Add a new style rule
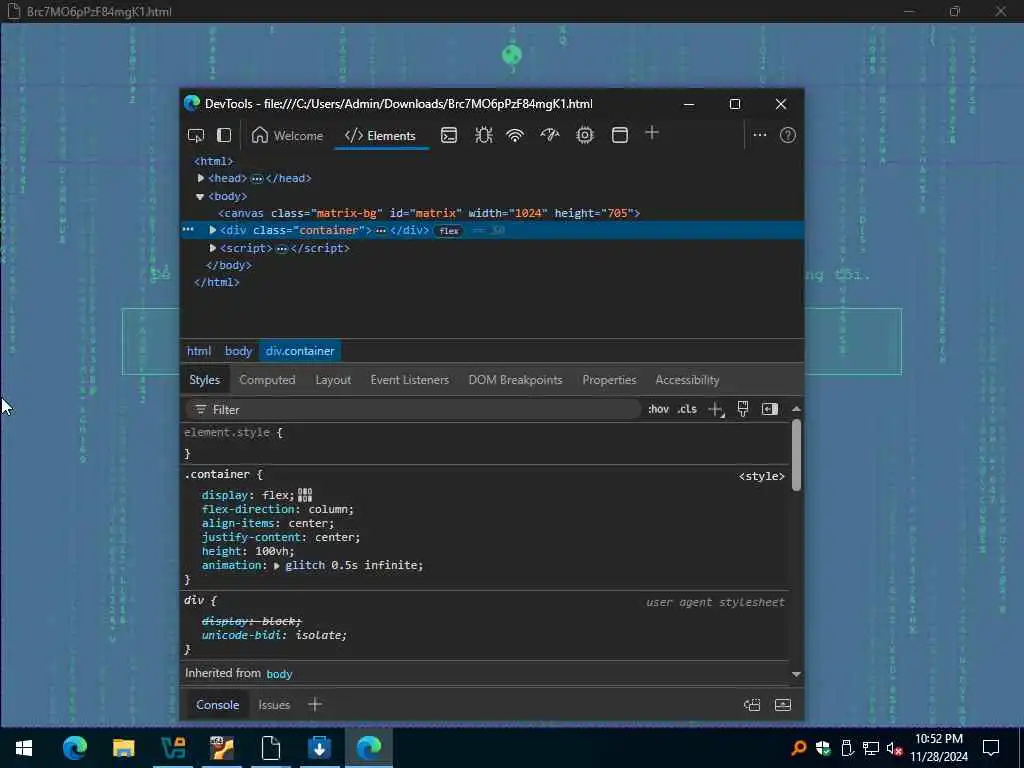The image size is (1024, 768). 716,409
